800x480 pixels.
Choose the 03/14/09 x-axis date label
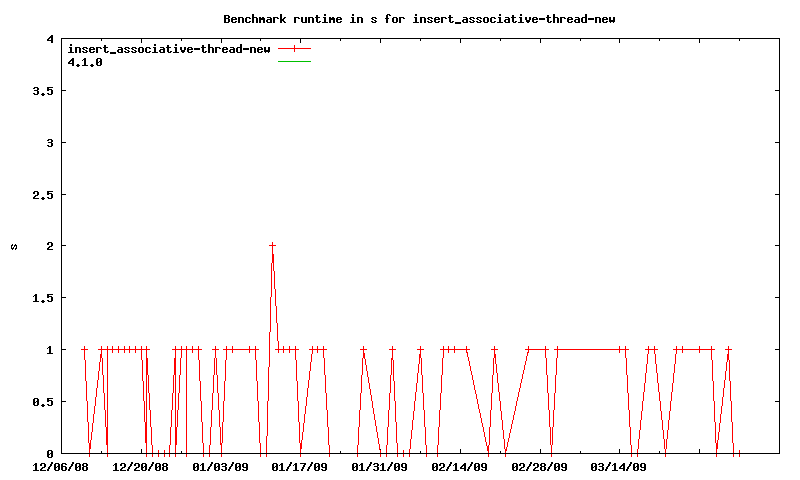[619, 466]
